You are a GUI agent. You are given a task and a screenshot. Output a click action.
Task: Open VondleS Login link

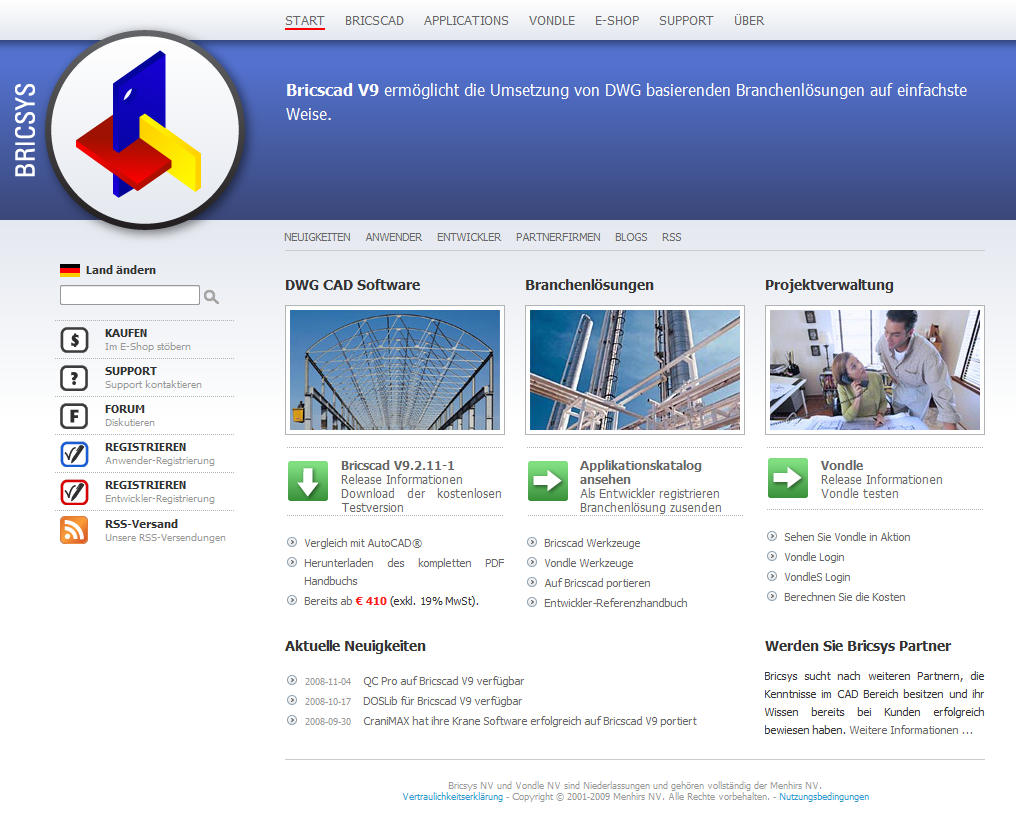point(816,577)
